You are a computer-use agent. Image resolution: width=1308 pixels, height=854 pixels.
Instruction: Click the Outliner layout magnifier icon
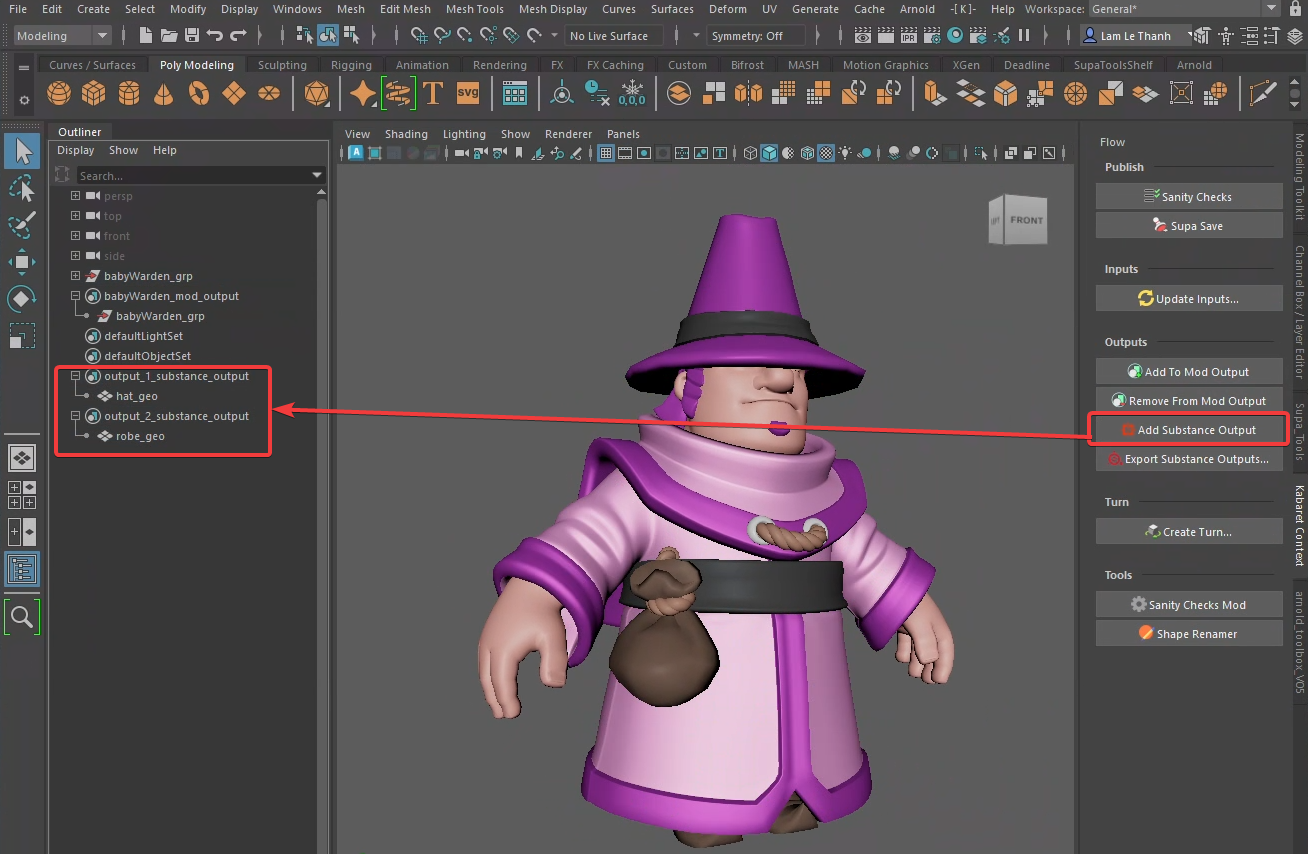22,617
